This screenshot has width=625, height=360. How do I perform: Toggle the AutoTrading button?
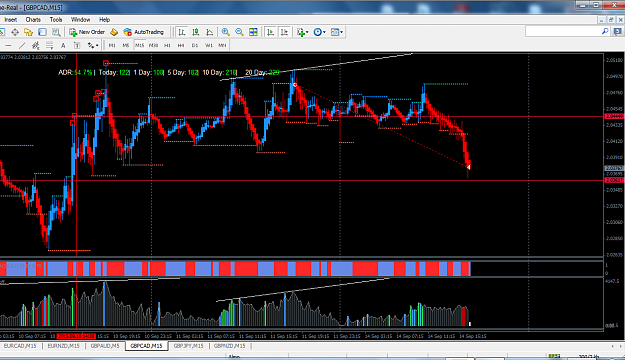[x=144, y=32]
